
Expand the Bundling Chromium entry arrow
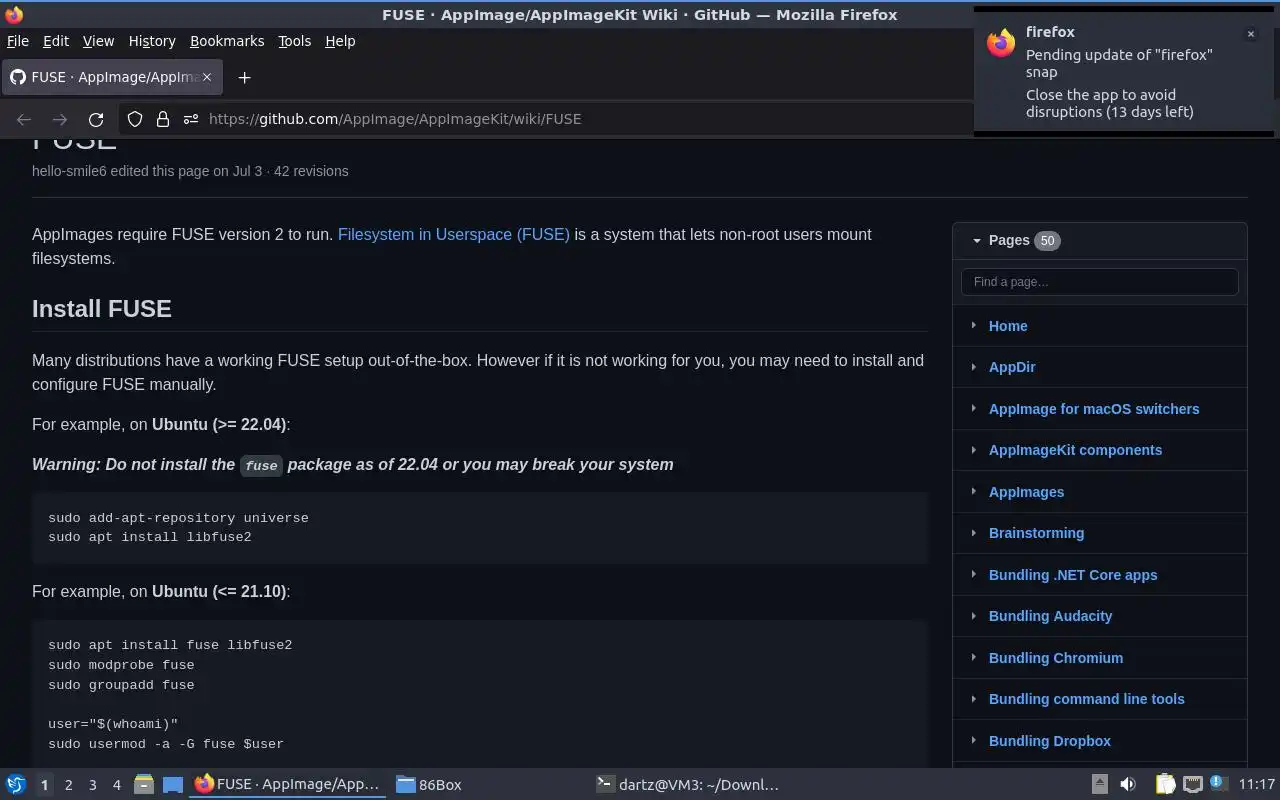(973, 657)
